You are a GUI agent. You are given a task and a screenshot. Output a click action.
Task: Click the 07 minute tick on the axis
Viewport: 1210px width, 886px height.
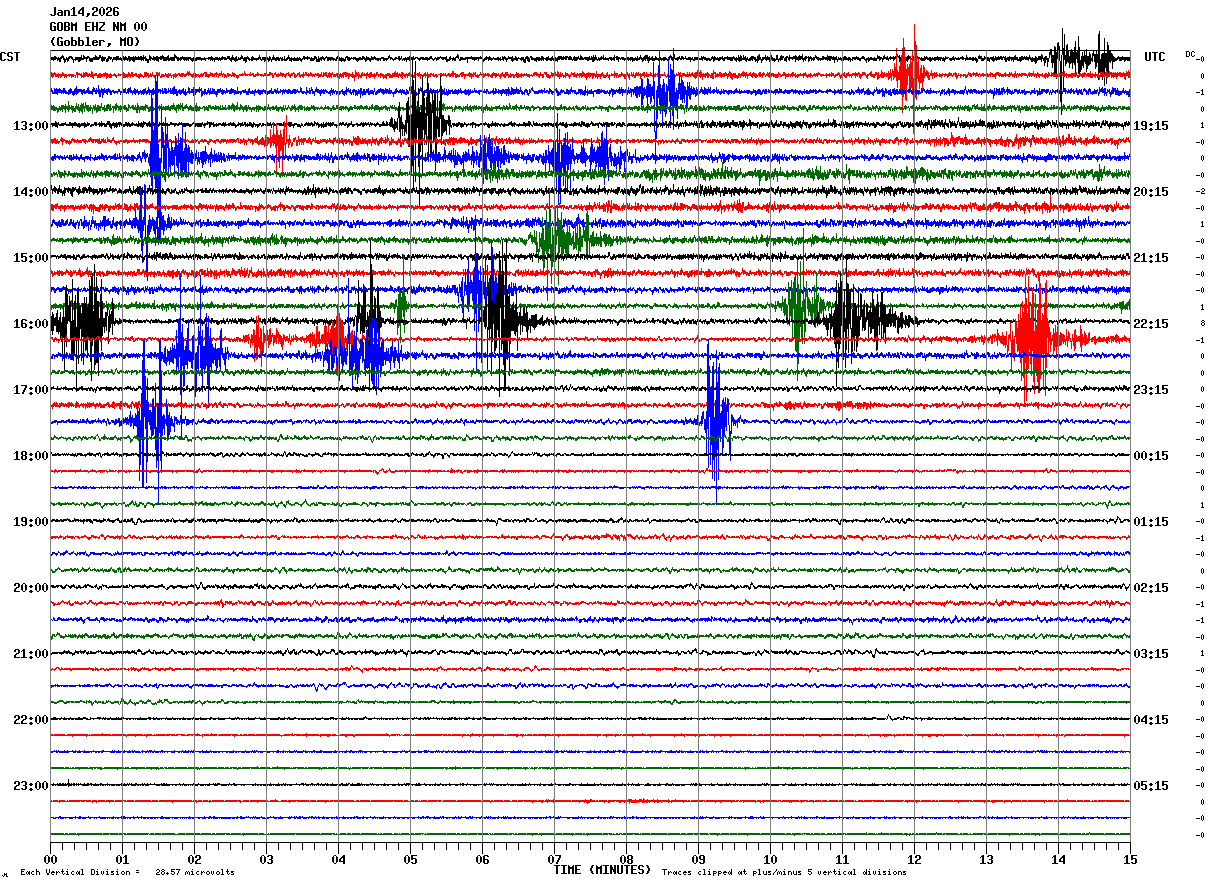tap(554, 859)
